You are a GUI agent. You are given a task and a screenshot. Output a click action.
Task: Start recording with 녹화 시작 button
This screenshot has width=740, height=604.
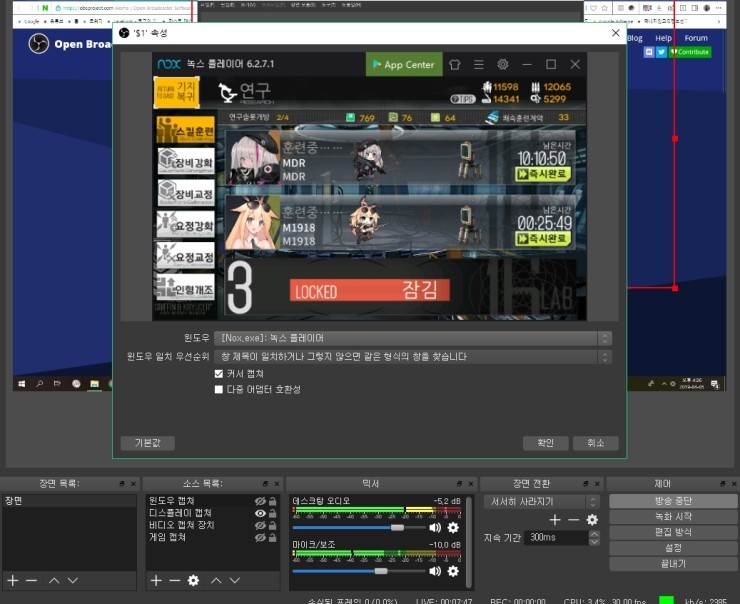click(x=673, y=517)
